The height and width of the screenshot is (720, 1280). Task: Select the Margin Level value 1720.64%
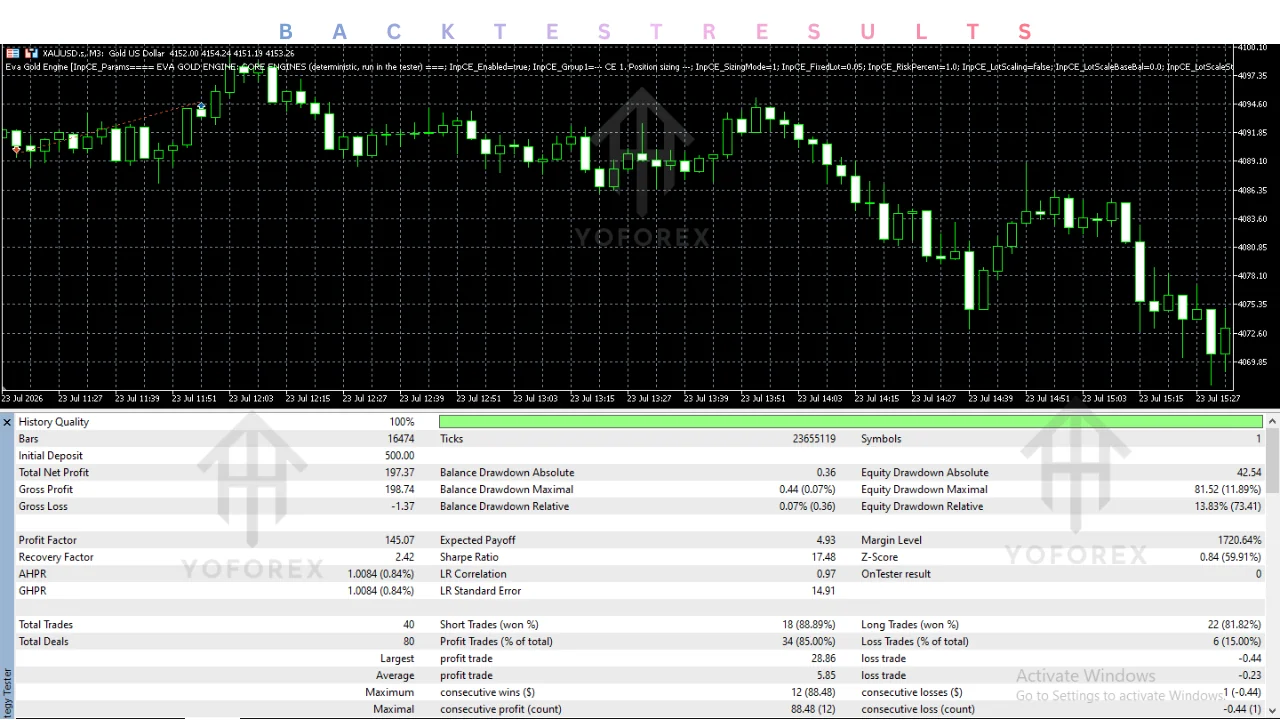[1240, 540]
